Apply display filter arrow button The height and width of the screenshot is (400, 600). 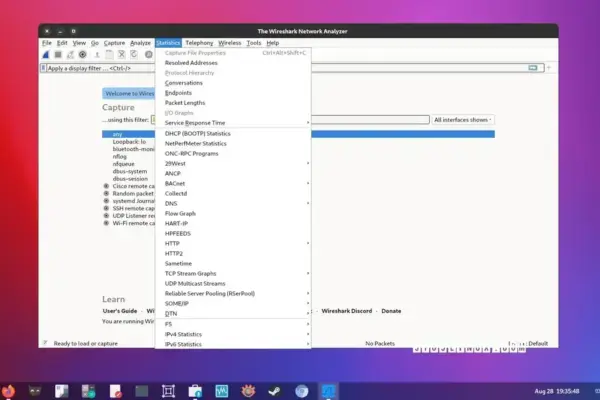[x=533, y=68]
